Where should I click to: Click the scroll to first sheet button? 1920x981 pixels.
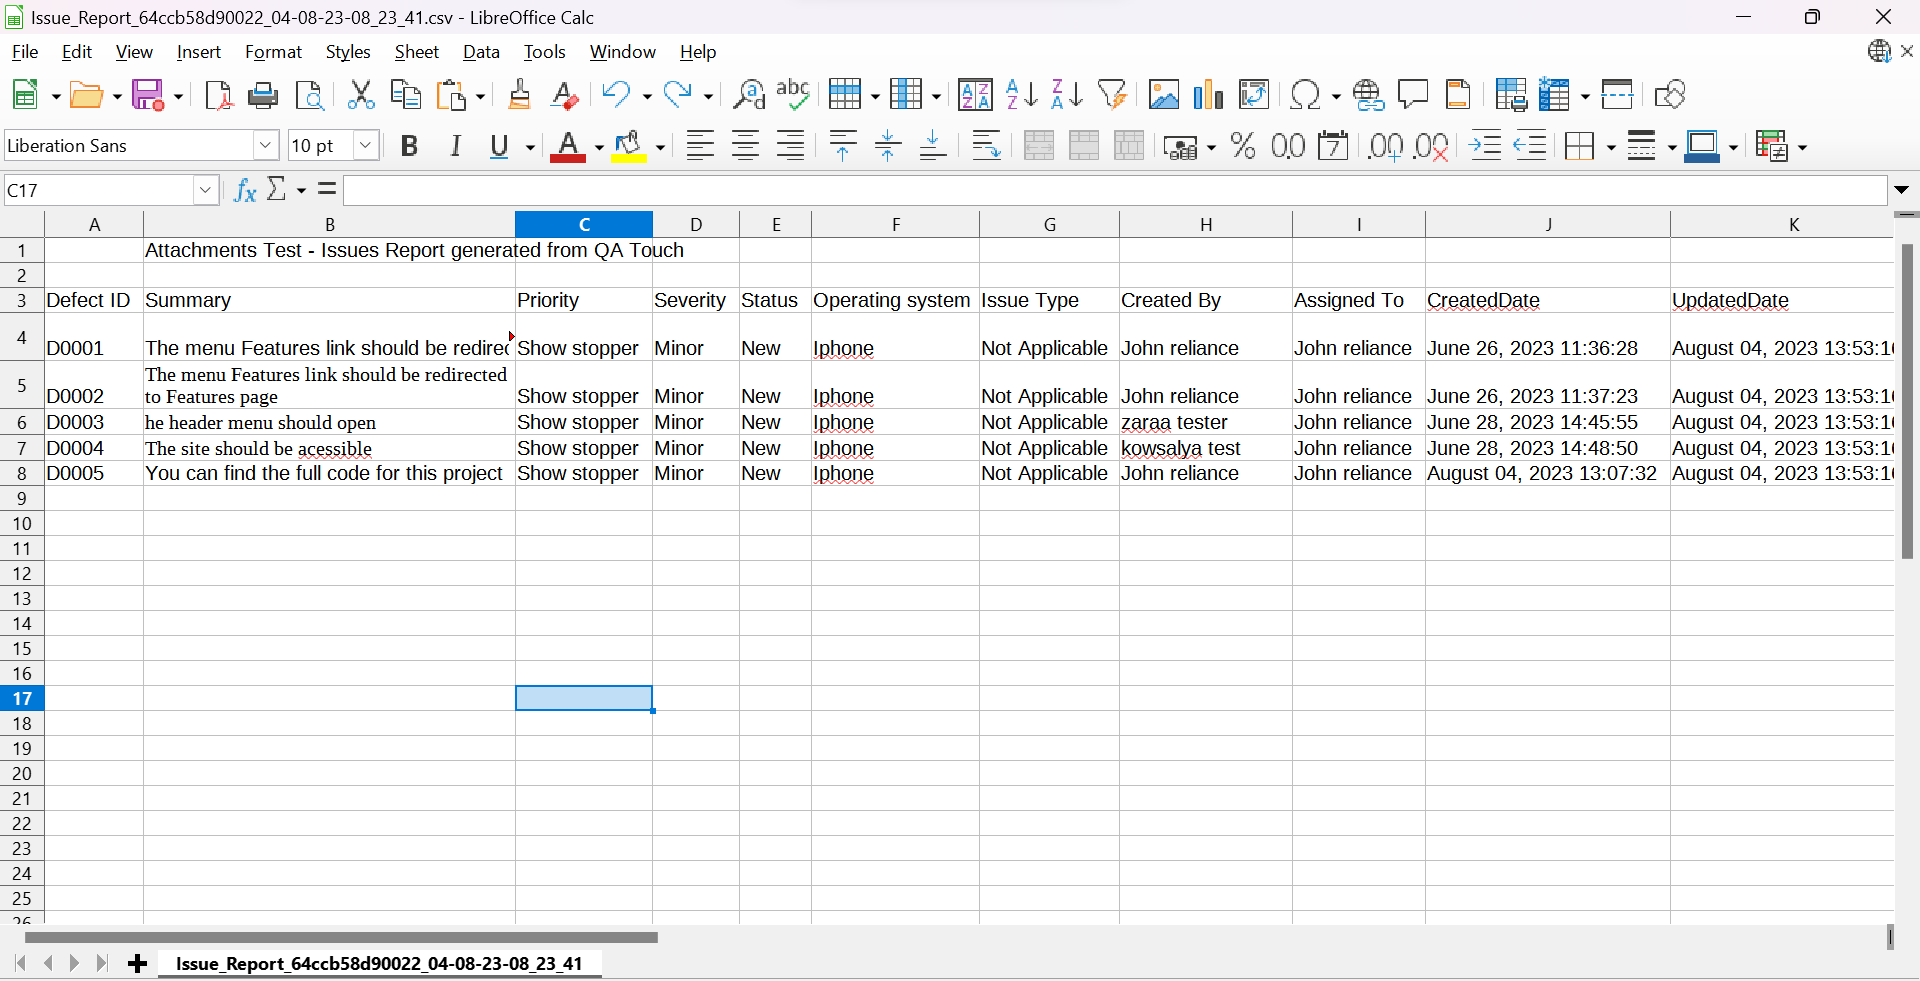point(20,964)
